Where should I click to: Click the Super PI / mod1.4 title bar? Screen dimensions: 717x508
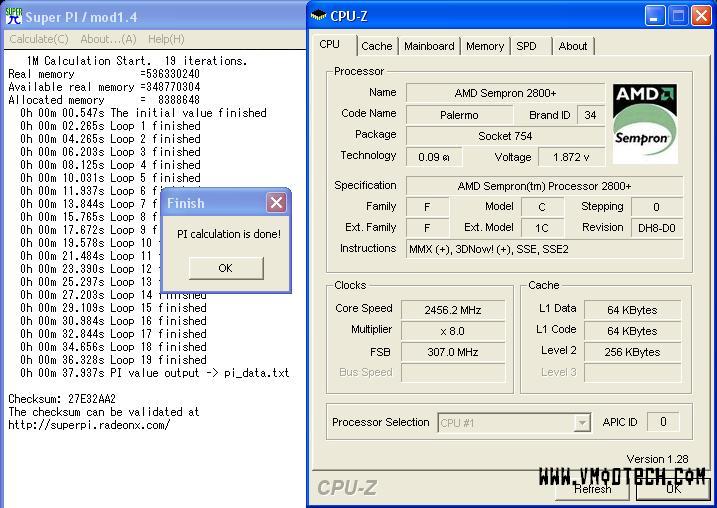153,16
